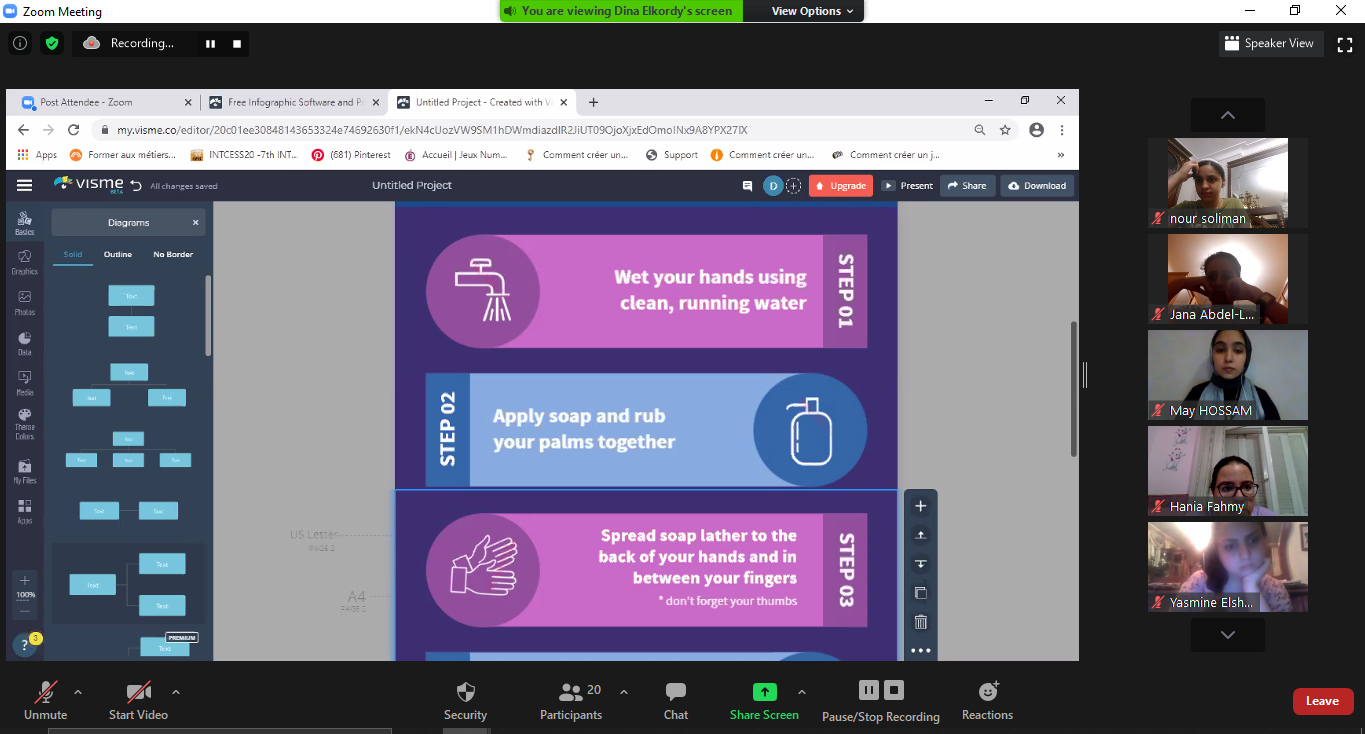
Task: Open the Chat panel
Action: (x=676, y=692)
